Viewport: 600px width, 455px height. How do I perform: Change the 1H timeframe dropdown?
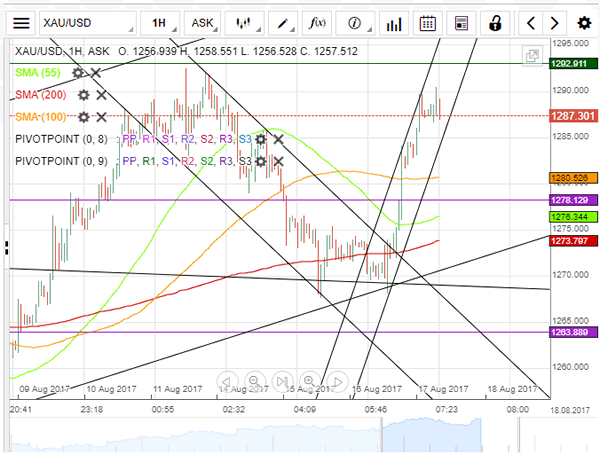click(160, 23)
